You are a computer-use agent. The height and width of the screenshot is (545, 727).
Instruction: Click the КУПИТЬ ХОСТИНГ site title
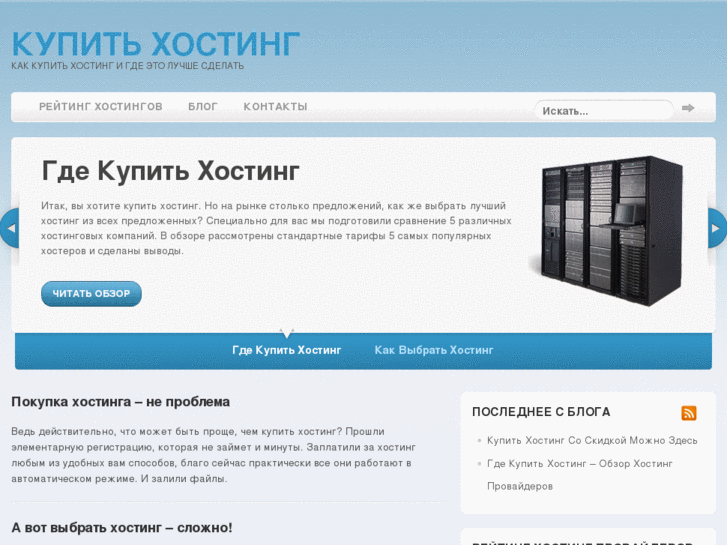[x=156, y=44]
